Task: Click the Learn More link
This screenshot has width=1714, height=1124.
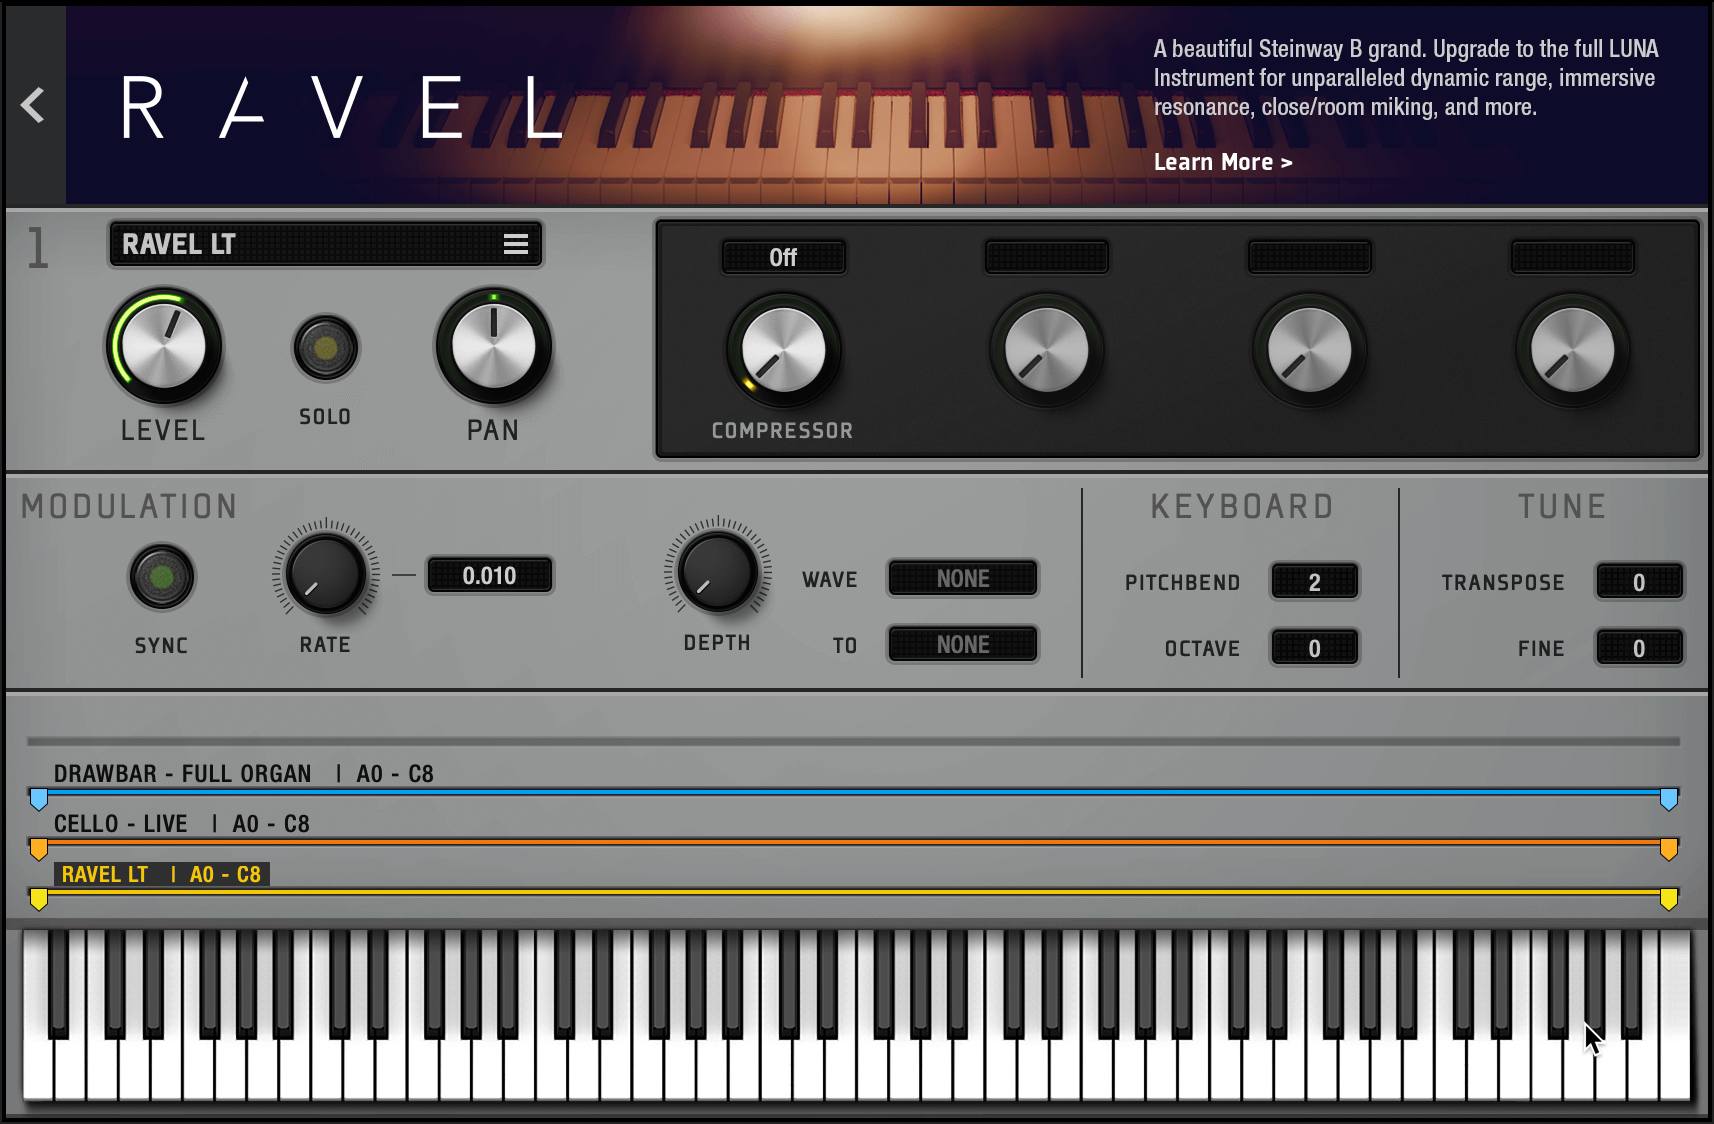Action: (x=1222, y=162)
